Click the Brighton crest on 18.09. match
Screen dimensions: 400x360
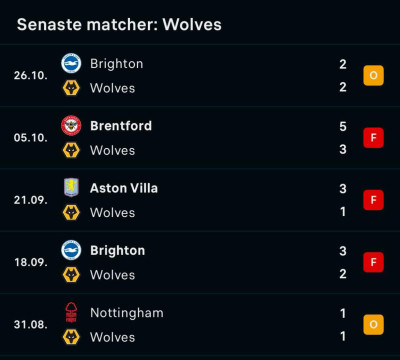click(71, 250)
